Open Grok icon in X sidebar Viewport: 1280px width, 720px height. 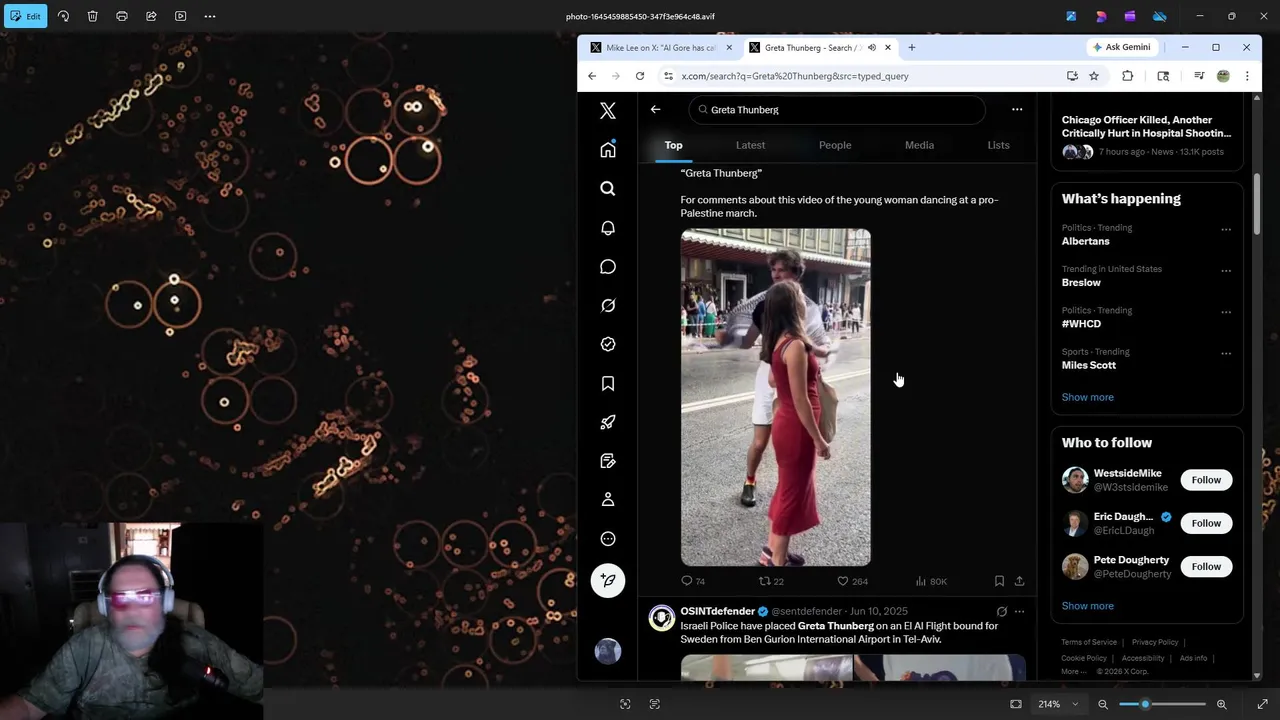coord(608,306)
